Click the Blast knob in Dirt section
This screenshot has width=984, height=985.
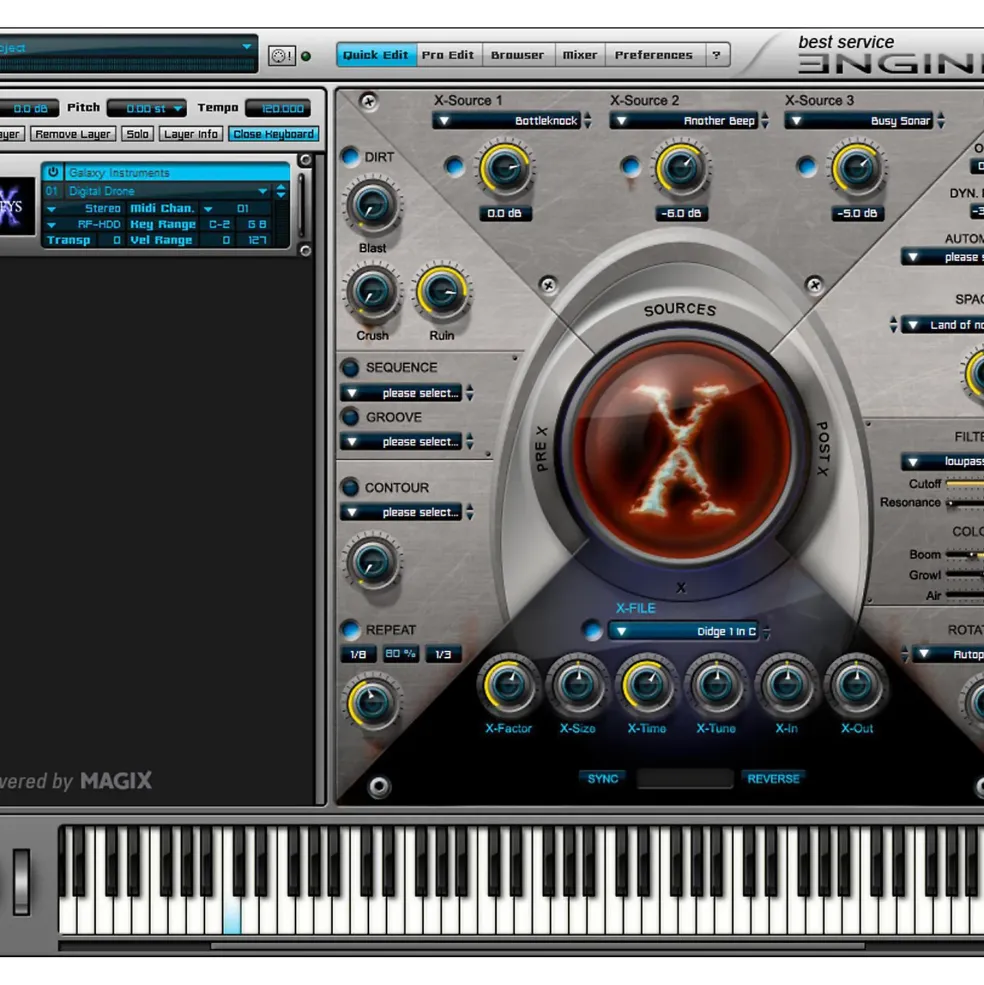pyautogui.click(x=372, y=205)
